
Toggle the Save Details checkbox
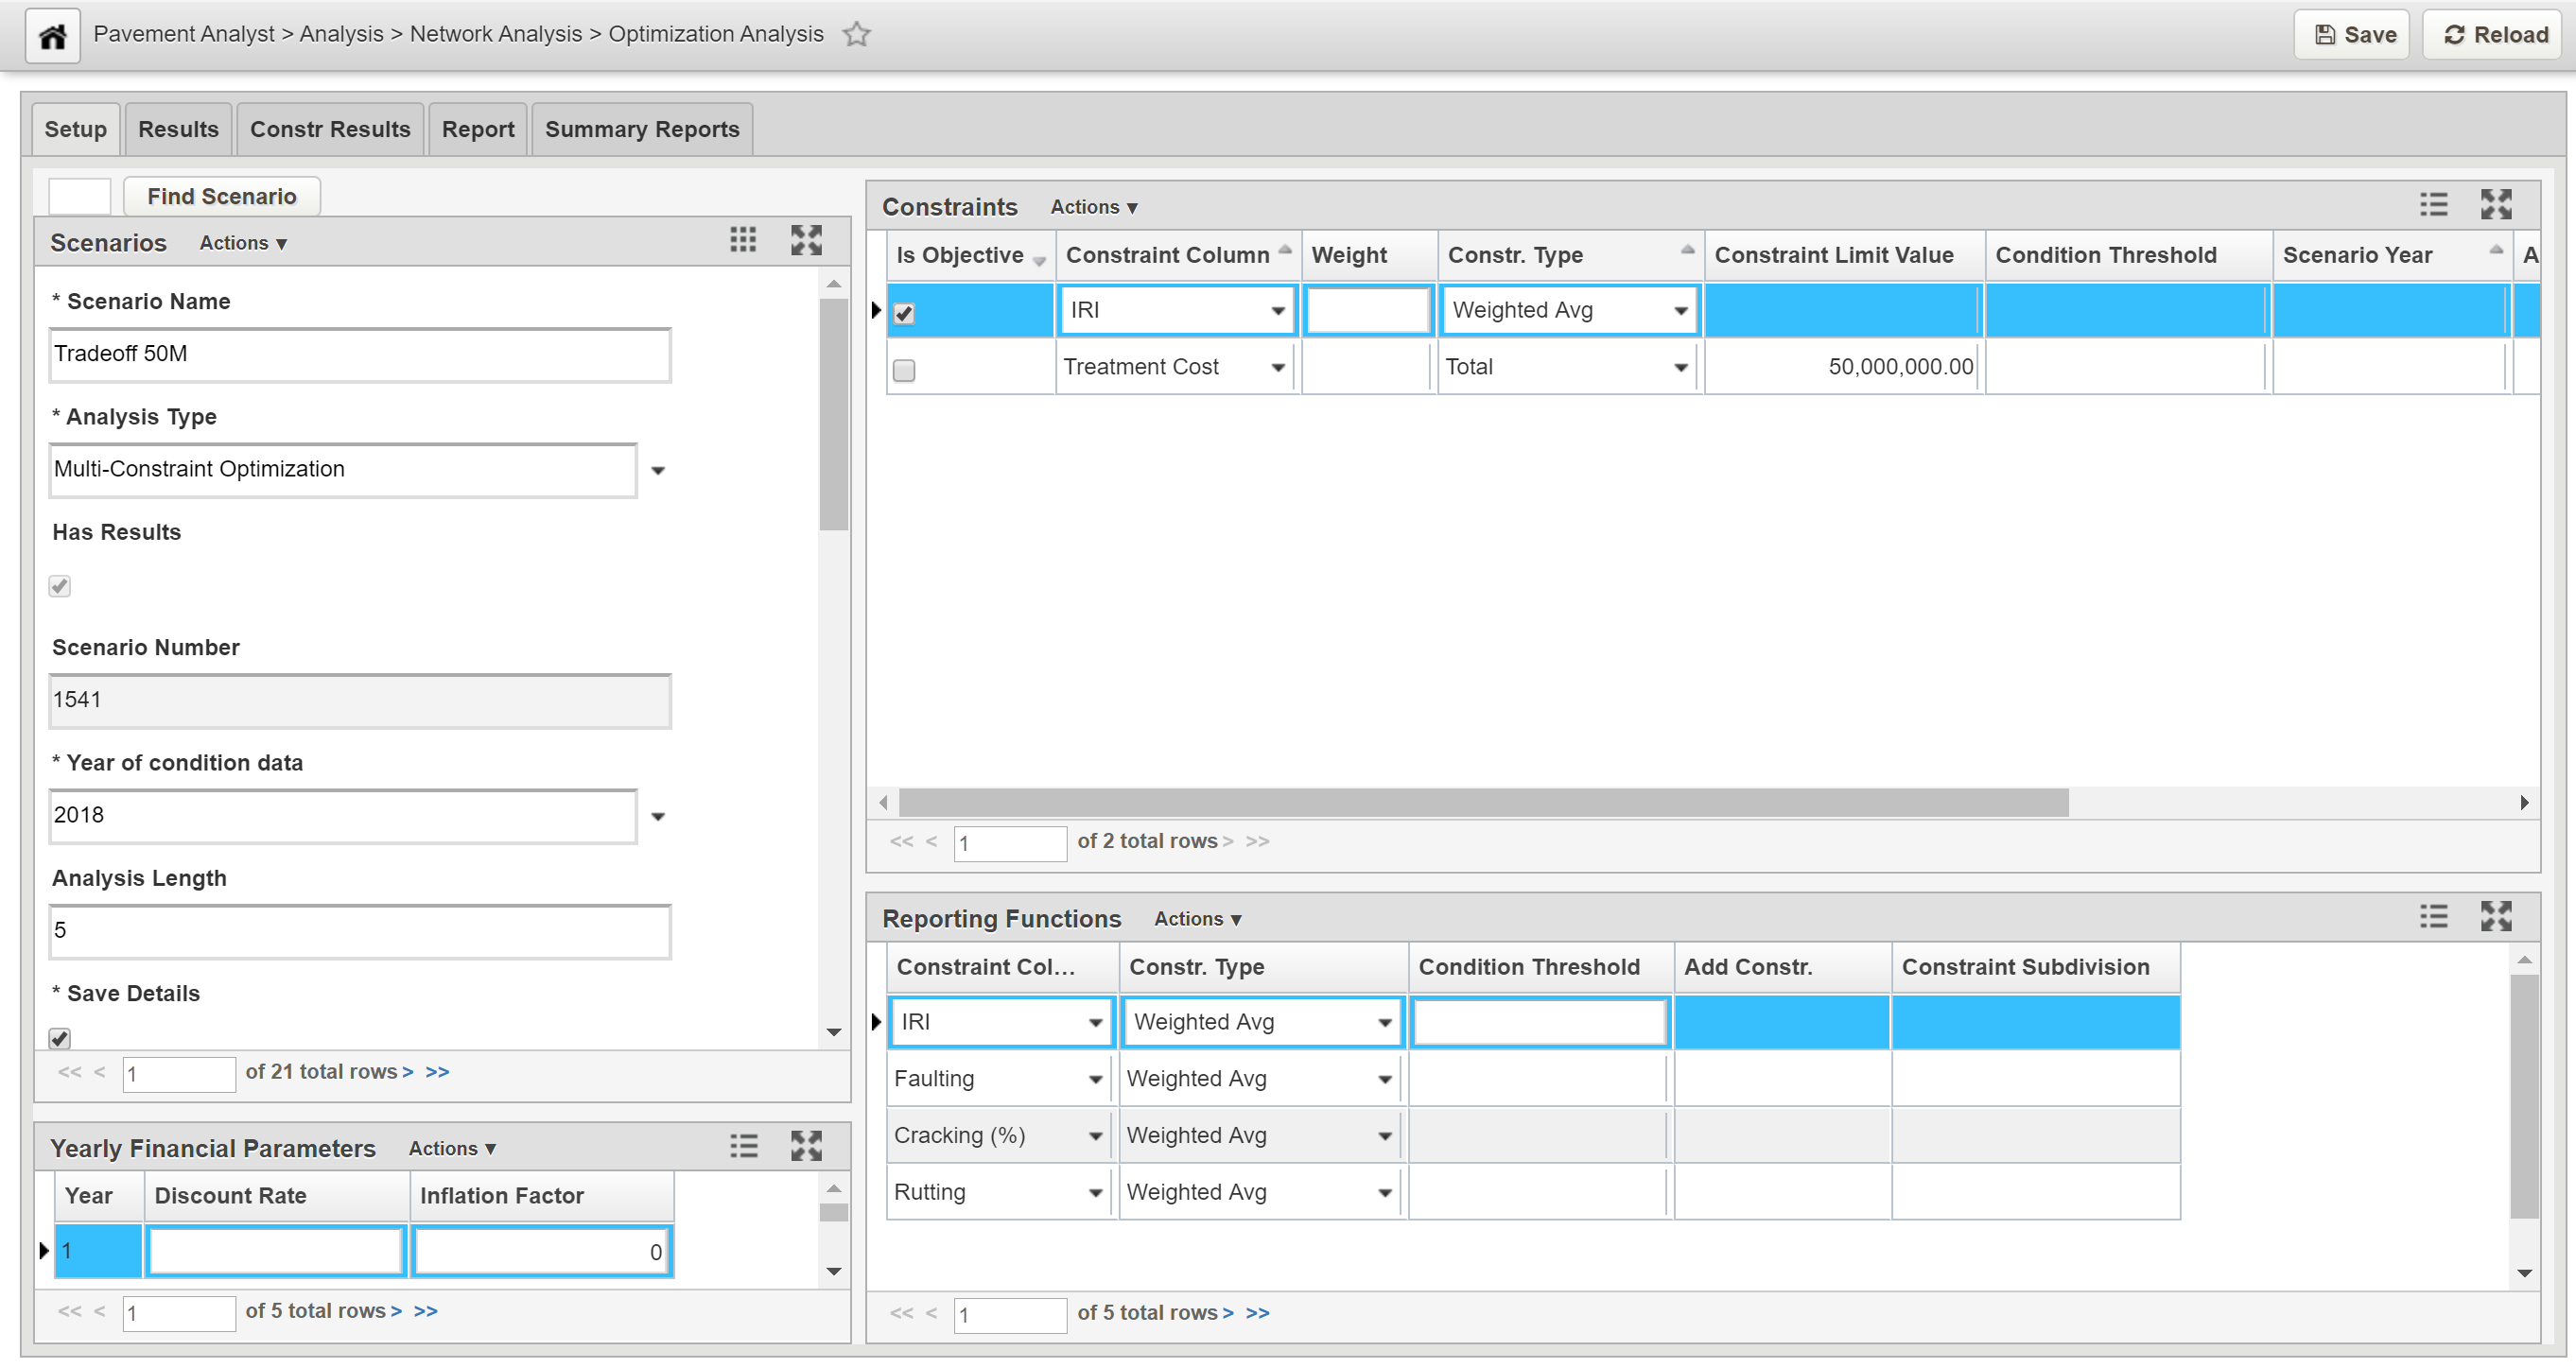60,1038
